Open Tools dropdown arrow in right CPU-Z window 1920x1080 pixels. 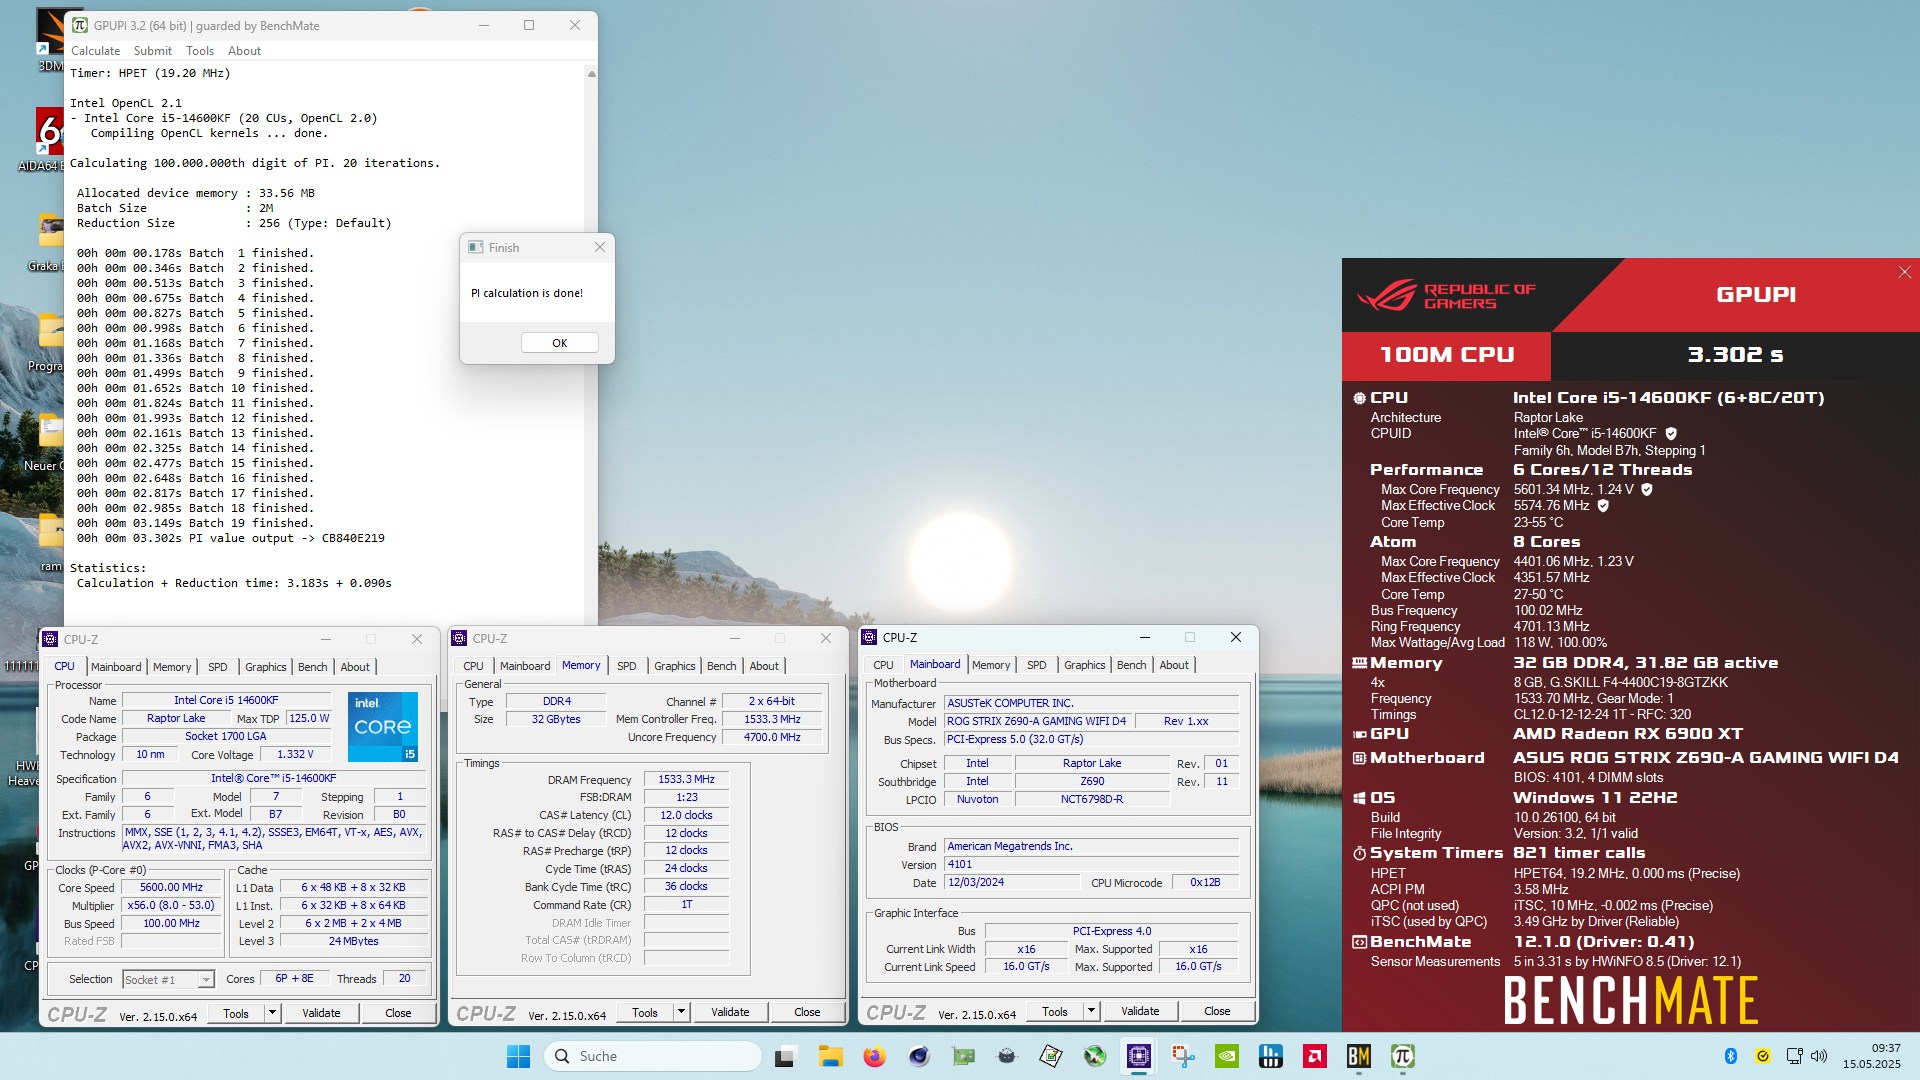1091,1011
